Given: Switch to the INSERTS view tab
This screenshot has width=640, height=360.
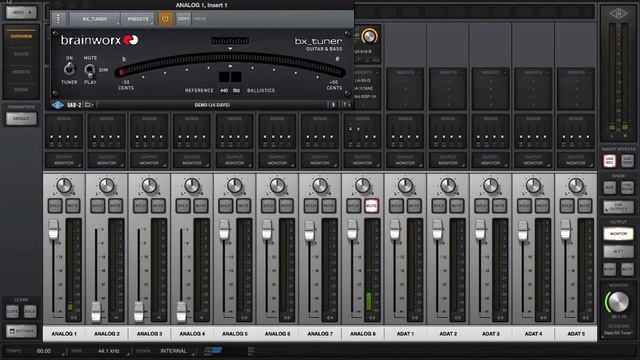Looking at the screenshot, I should pos(21,72).
